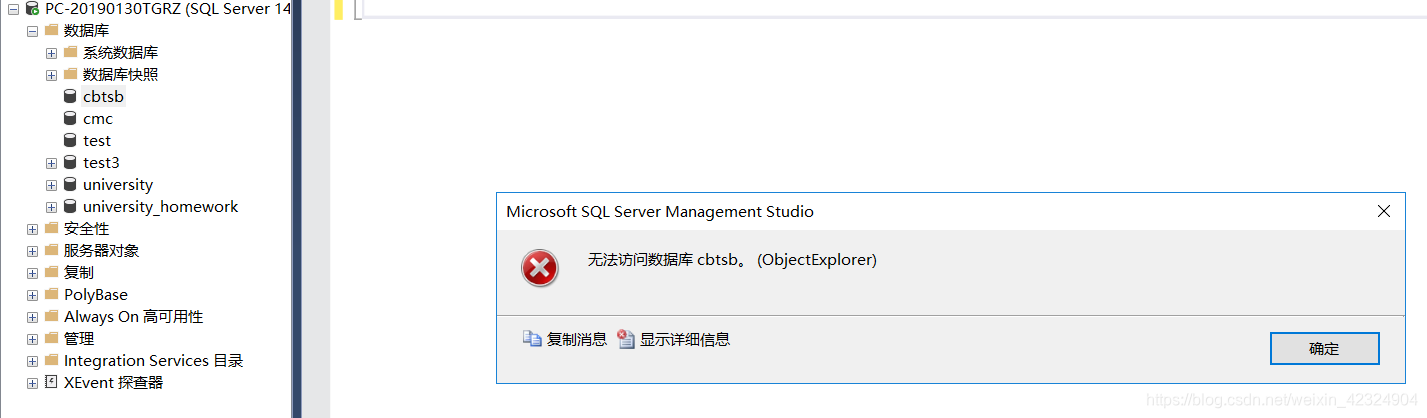Select the PolyBase tree item

96,295
